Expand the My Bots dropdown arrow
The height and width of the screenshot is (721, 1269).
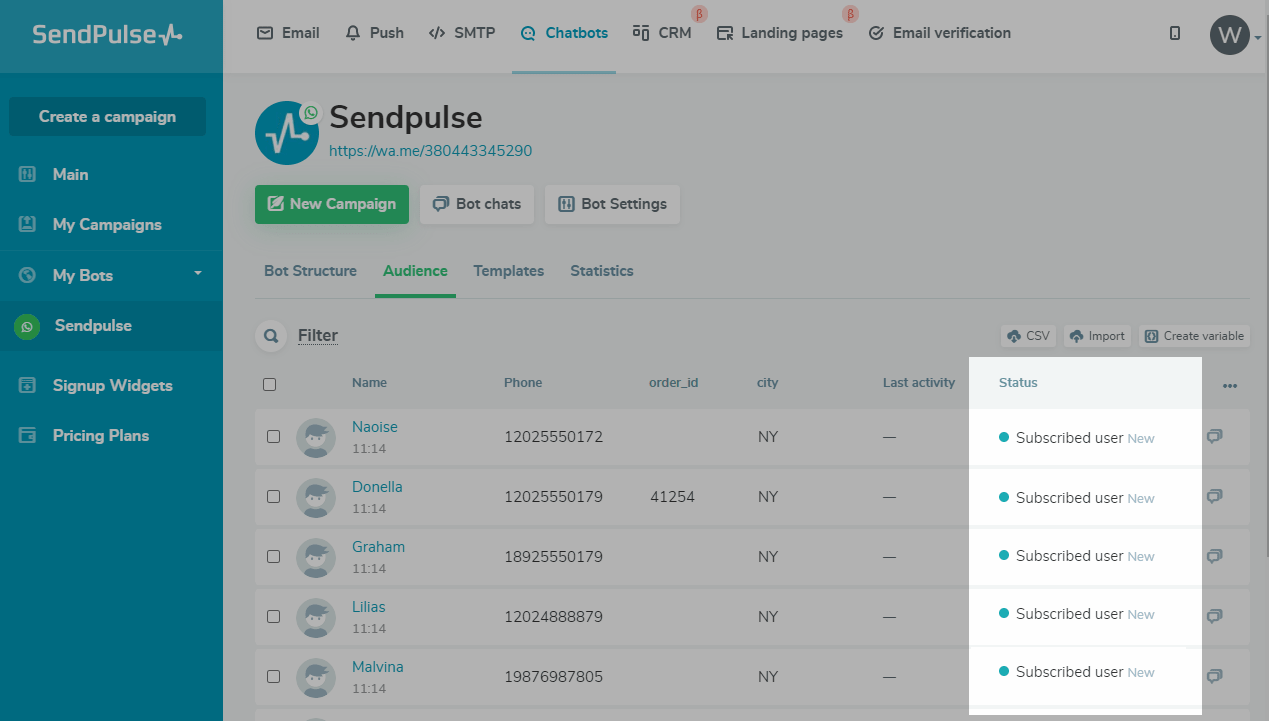click(198, 273)
